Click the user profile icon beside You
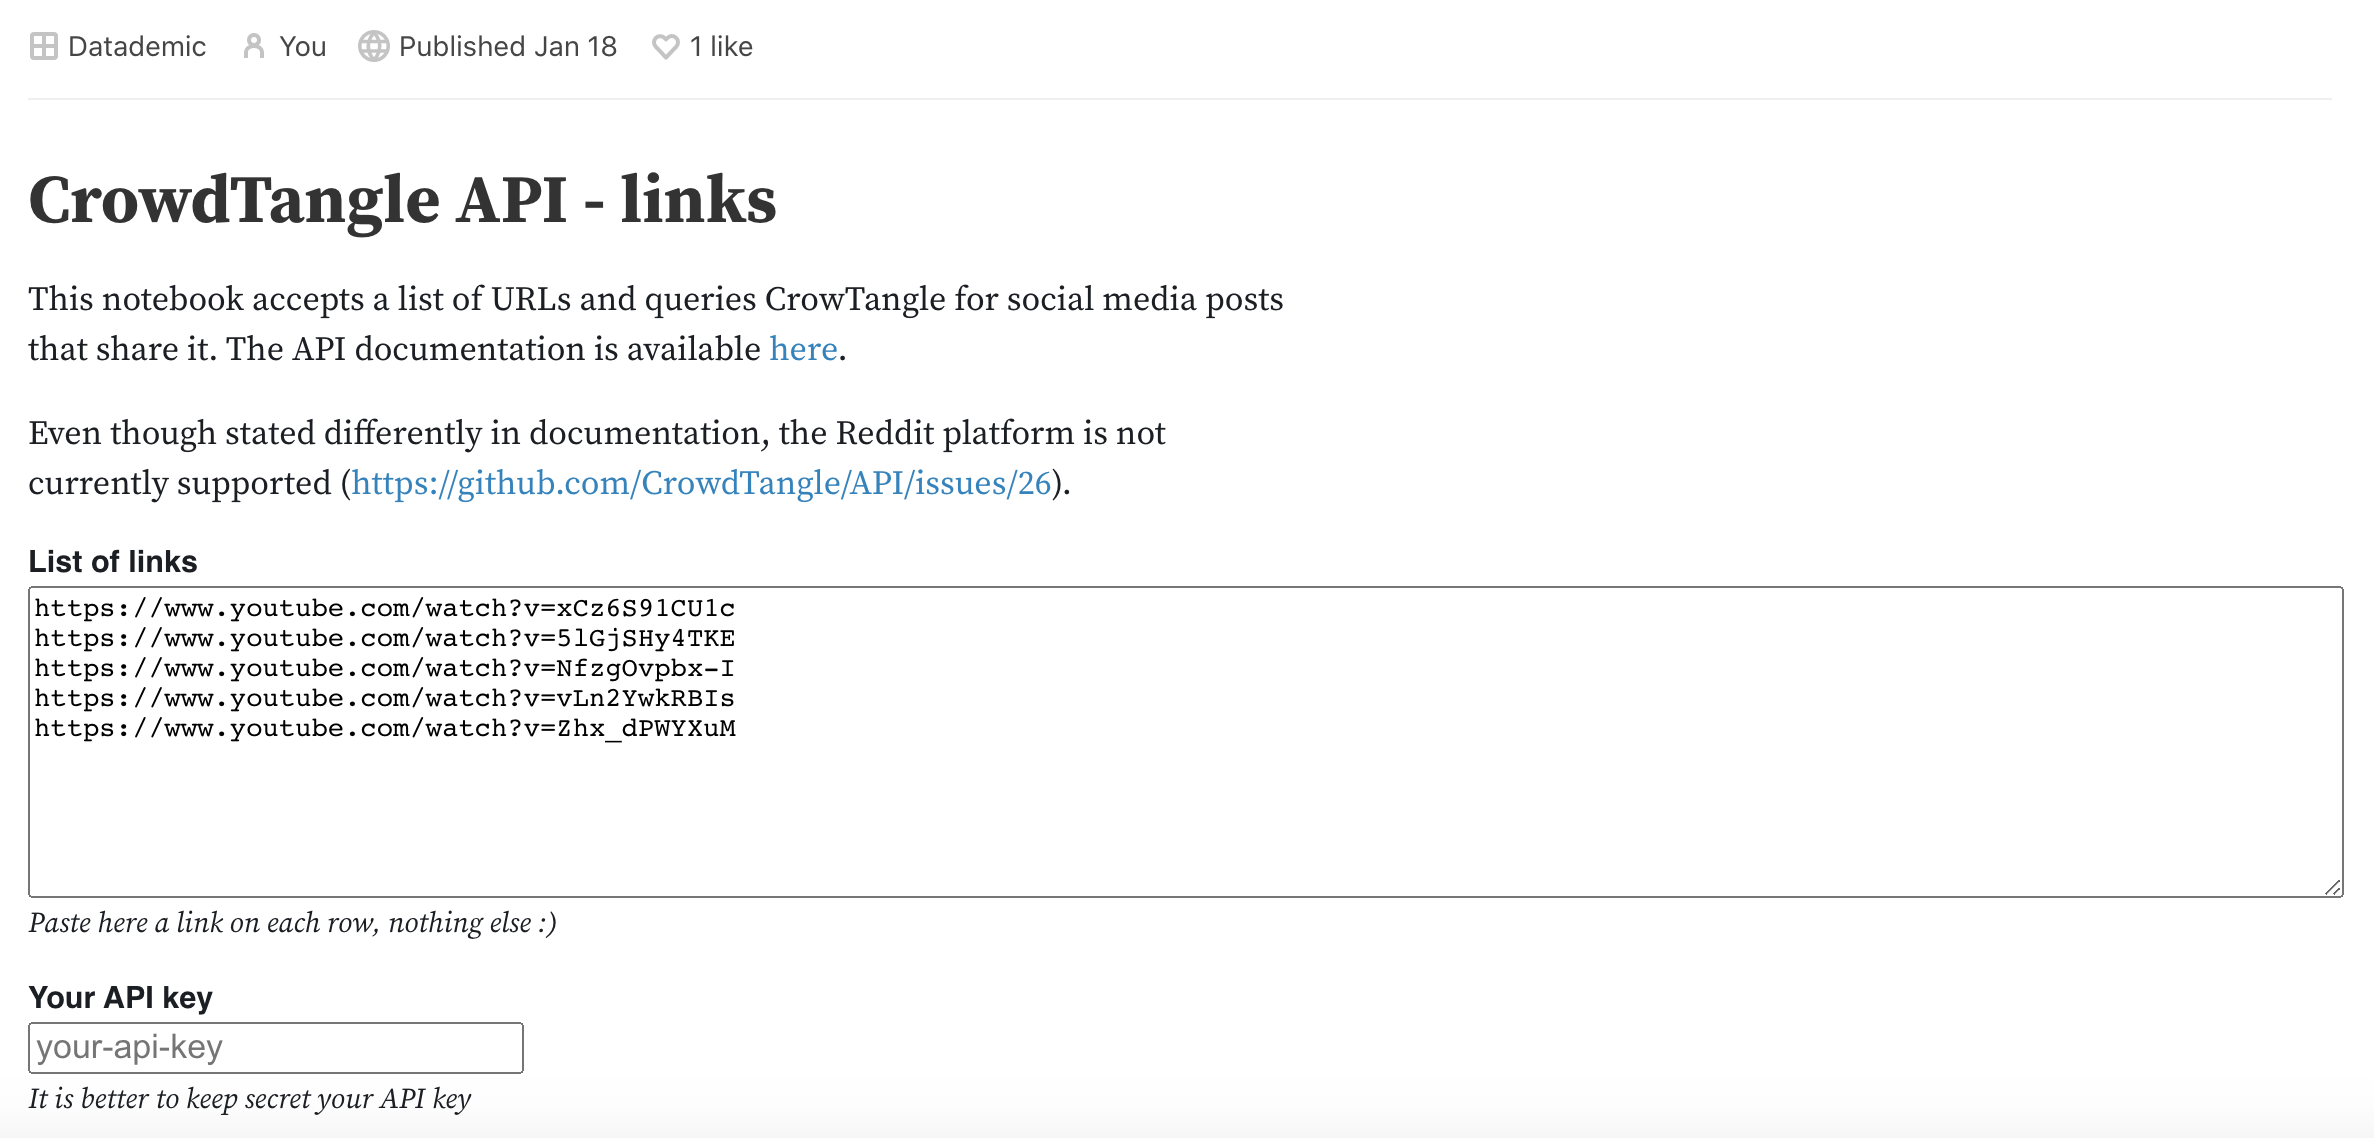This screenshot has height=1138, width=2374. click(x=254, y=47)
